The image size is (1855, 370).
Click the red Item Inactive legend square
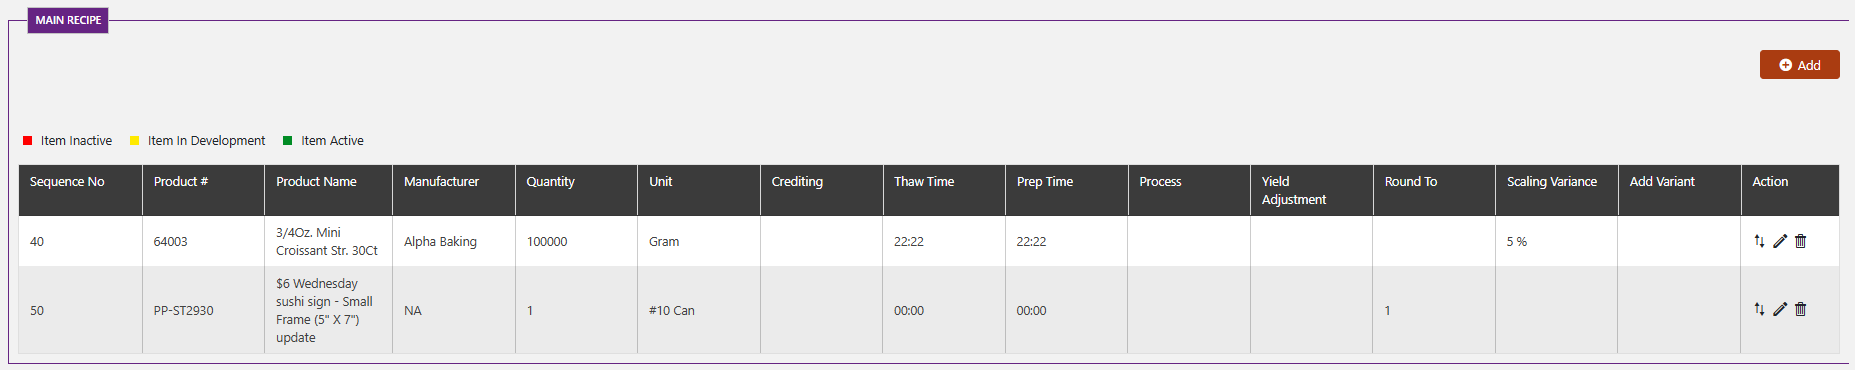[28, 141]
